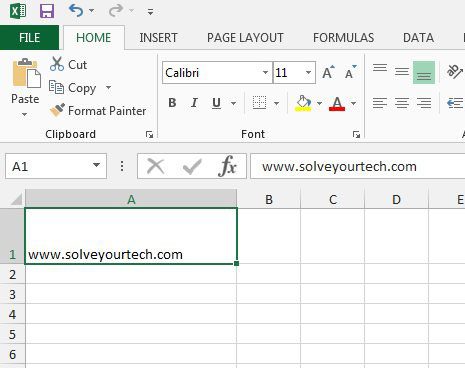Select column B header

click(269, 199)
